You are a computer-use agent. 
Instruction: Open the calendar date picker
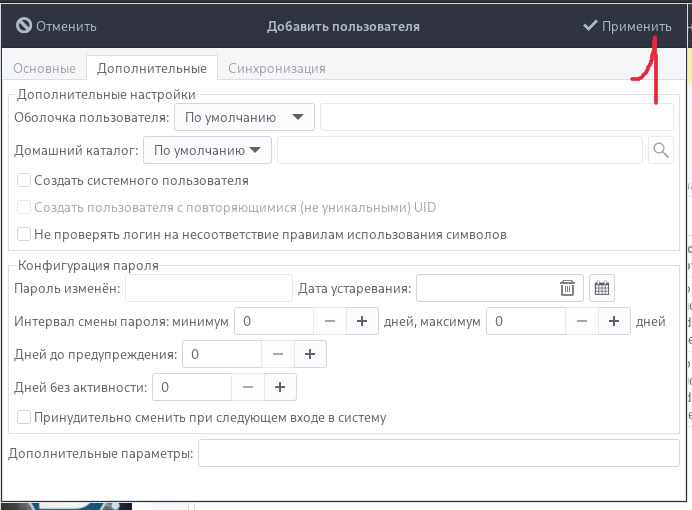[x=601, y=288]
